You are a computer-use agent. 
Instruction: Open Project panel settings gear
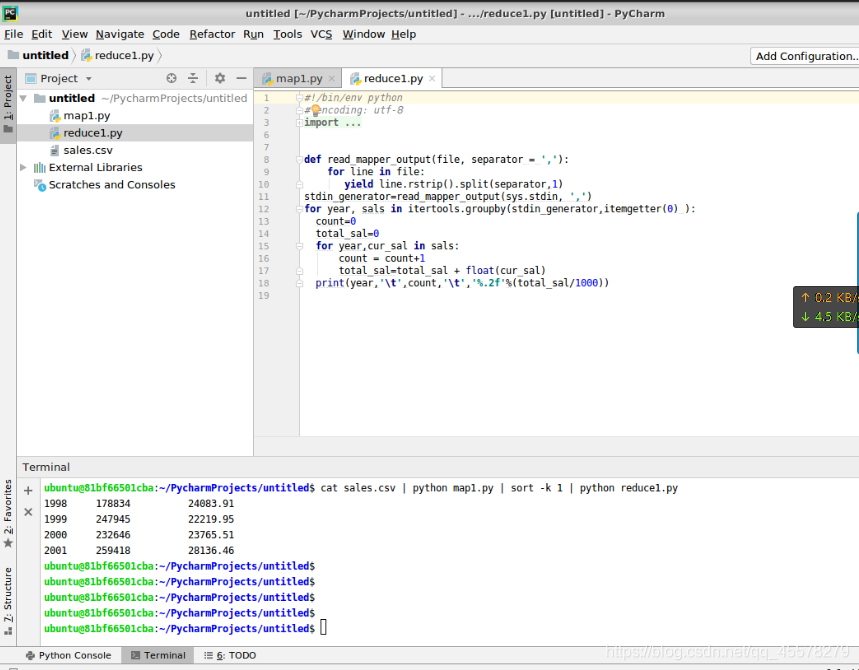pos(220,78)
